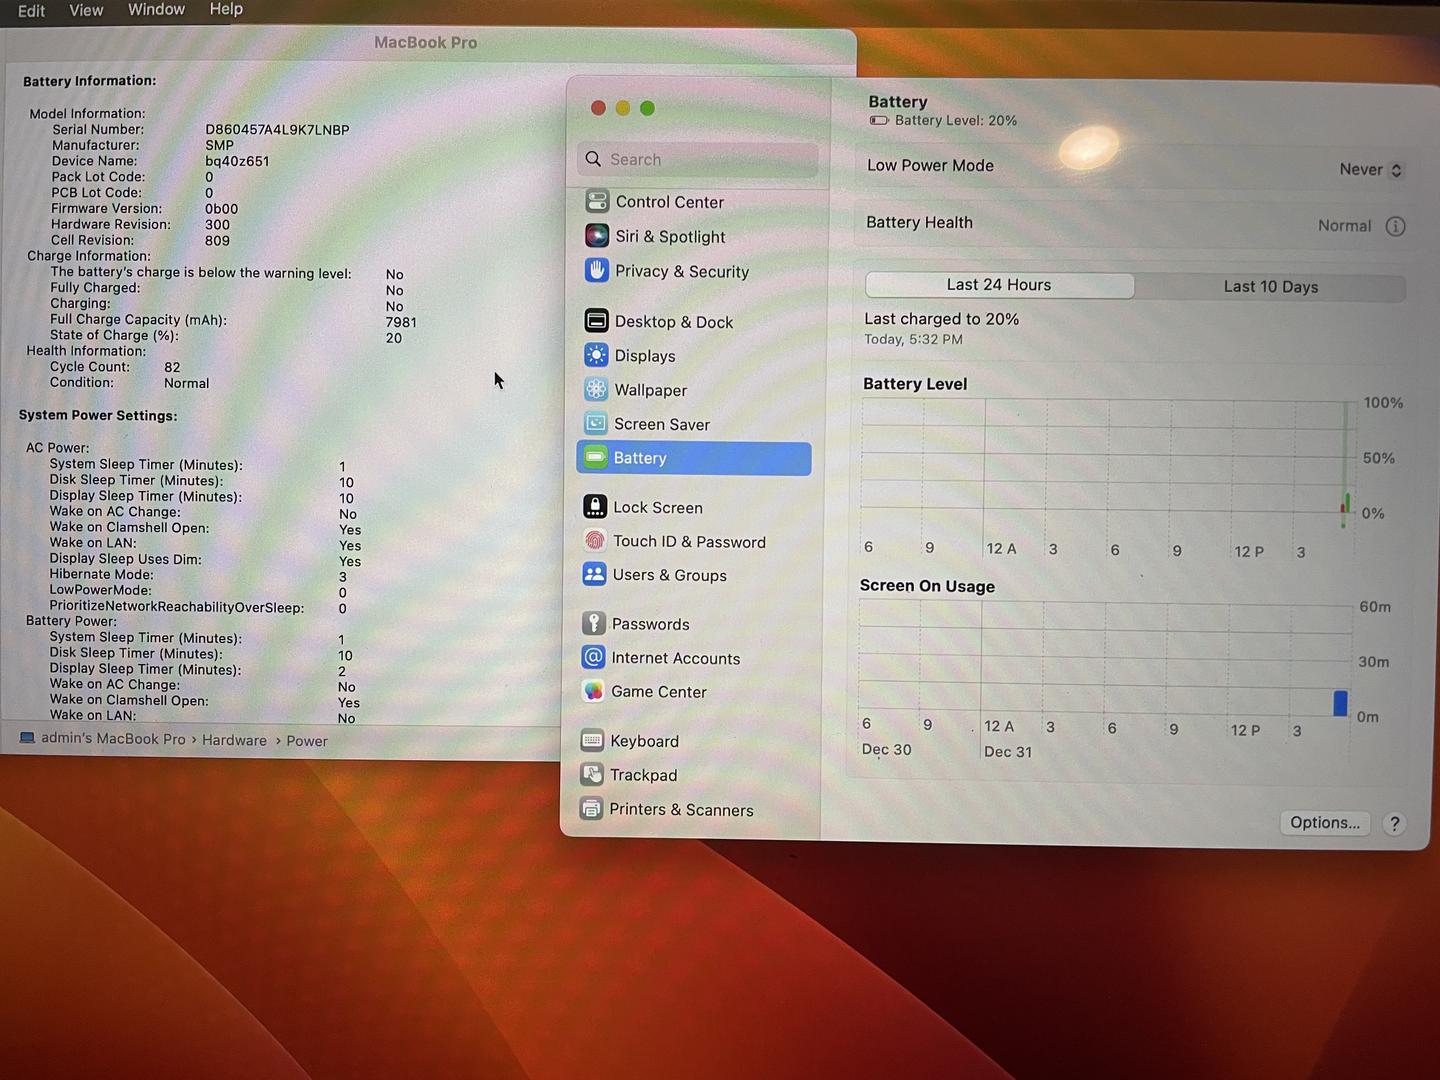Click the Hibernate Mode row in AC Power
Image resolution: width=1440 pixels, height=1080 pixels.
198,575
